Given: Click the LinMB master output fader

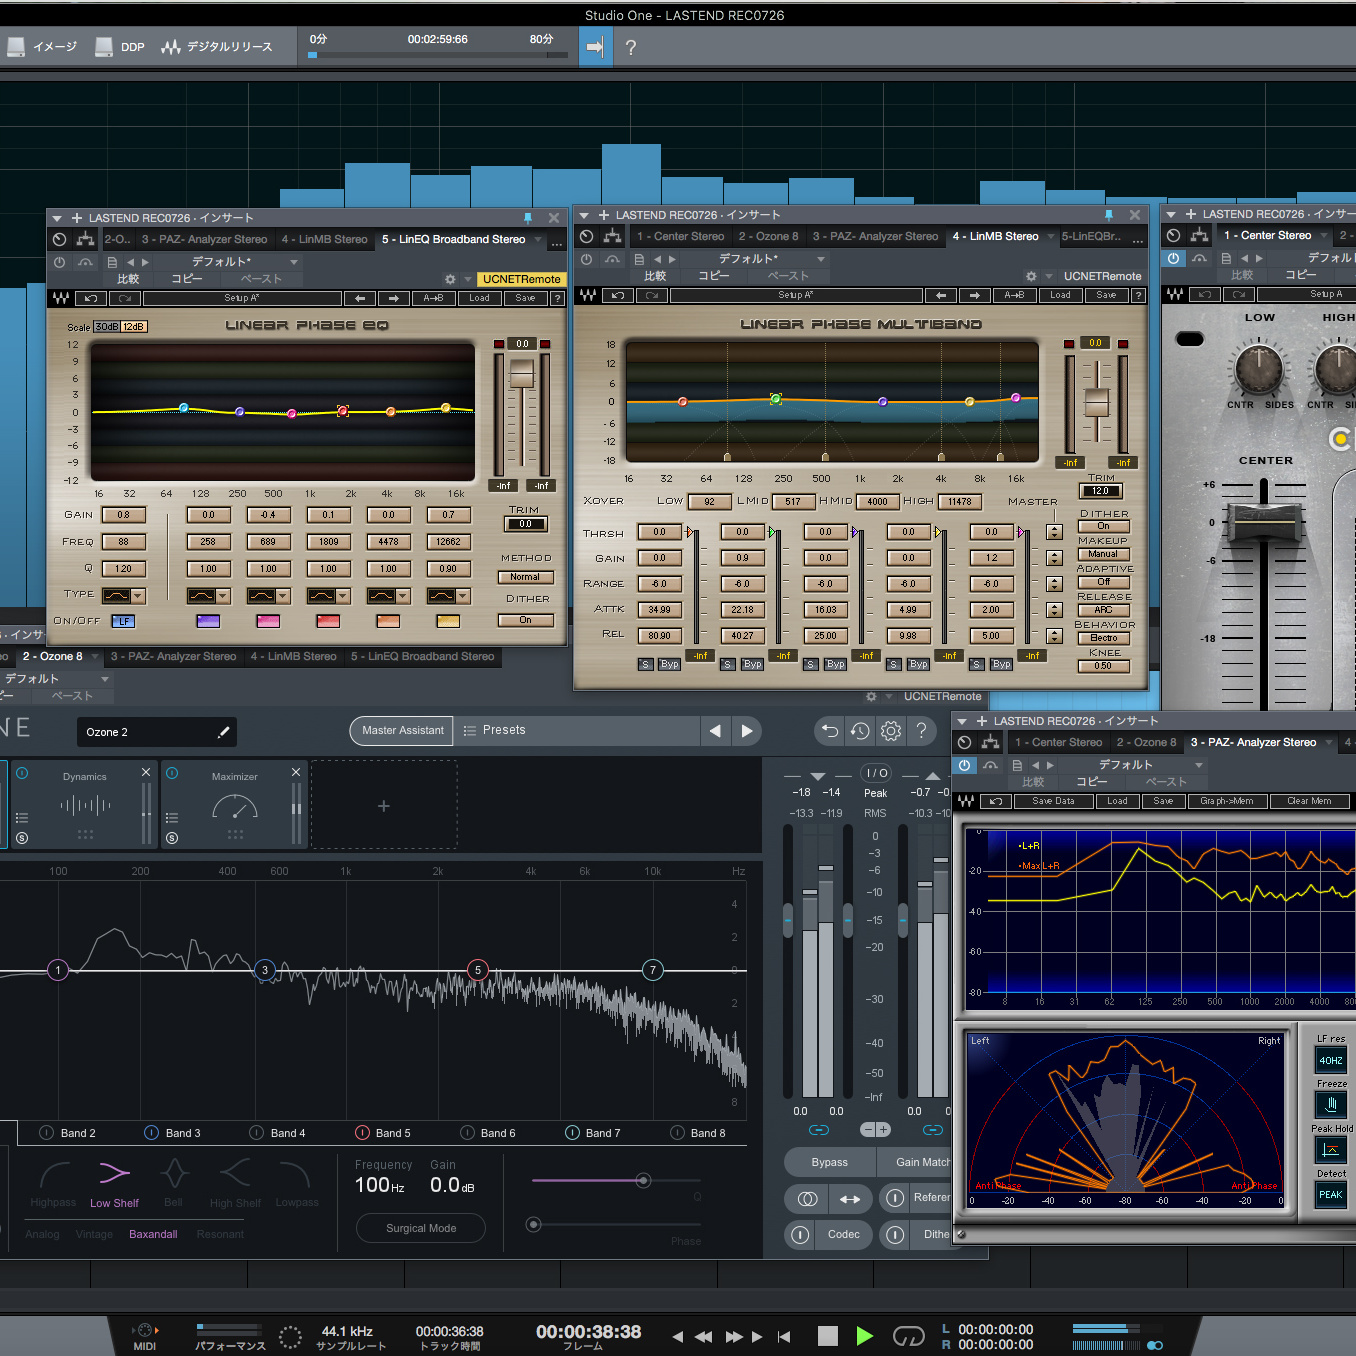Looking at the screenshot, I should click(1096, 402).
